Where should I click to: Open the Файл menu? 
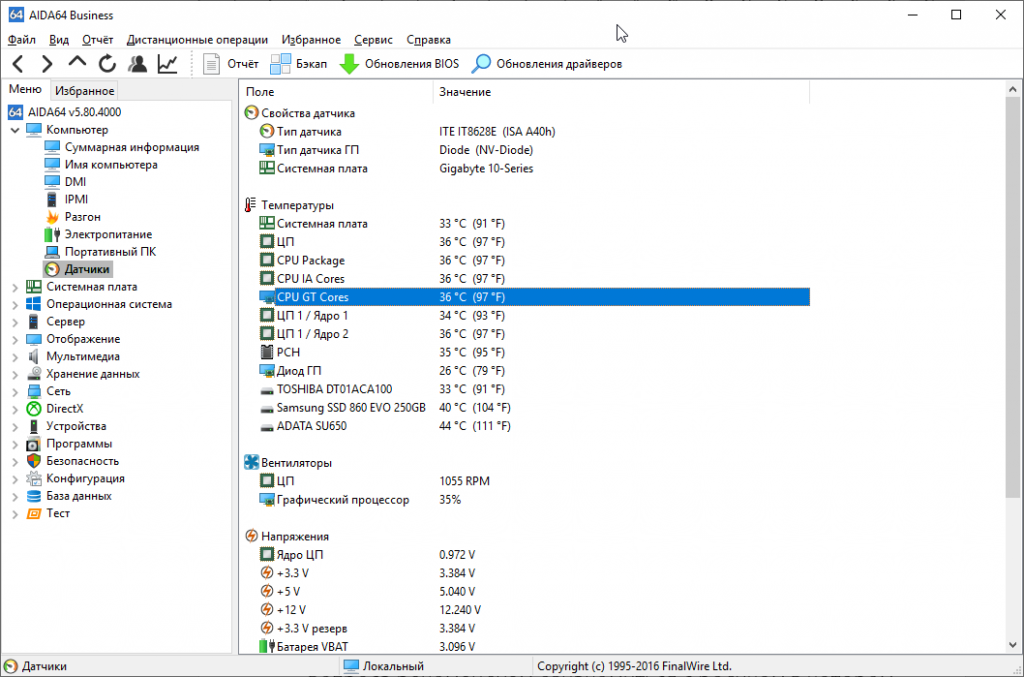tap(22, 40)
